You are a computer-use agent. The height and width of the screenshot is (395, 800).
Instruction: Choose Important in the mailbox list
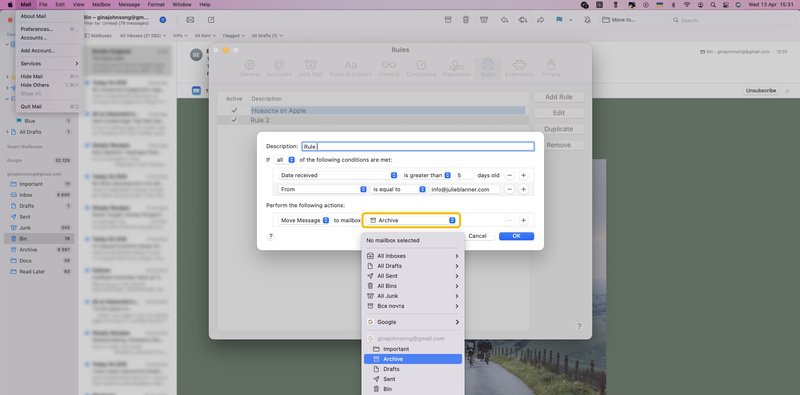[413, 349]
